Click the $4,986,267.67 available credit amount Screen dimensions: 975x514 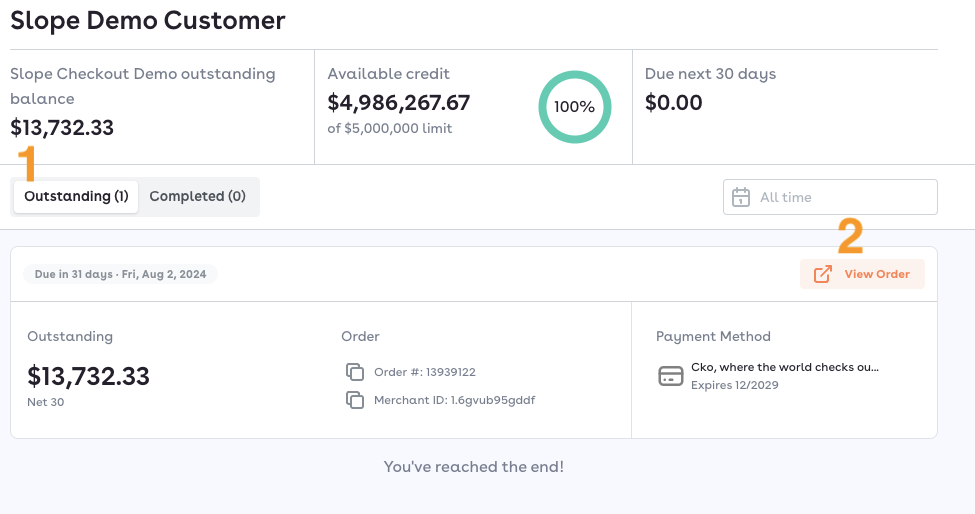point(399,103)
